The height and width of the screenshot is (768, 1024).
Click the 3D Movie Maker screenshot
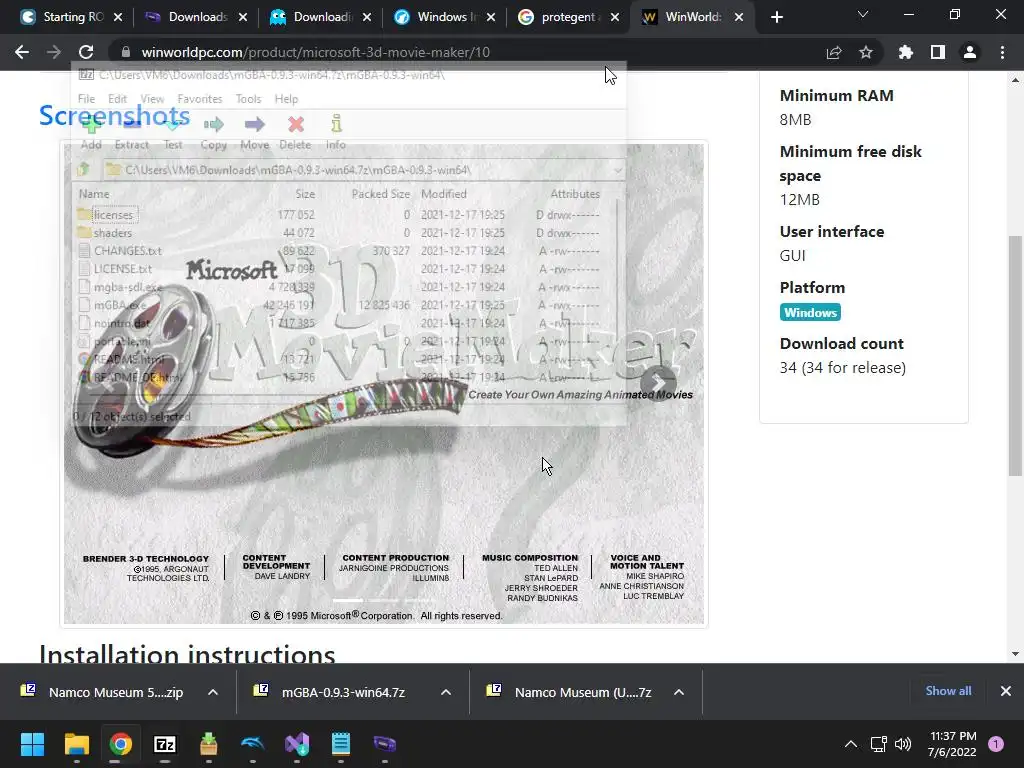pyautogui.click(x=384, y=384)
